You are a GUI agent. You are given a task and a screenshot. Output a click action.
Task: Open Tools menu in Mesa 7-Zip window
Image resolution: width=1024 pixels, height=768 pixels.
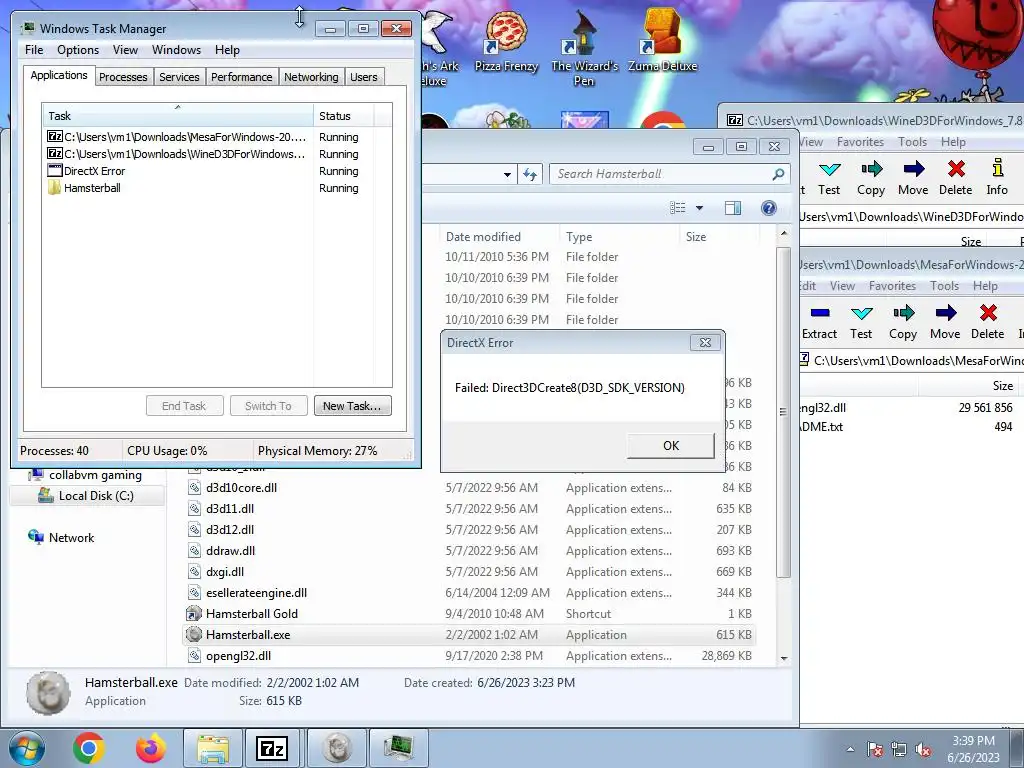pyautogui.click(x=944, y=286)
